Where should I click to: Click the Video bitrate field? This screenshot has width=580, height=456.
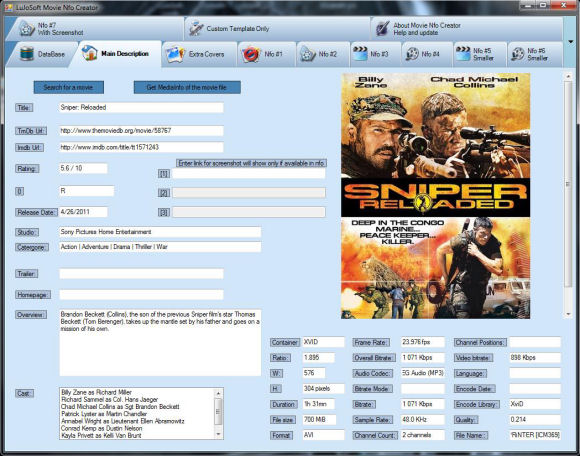[x=535, y=358]
